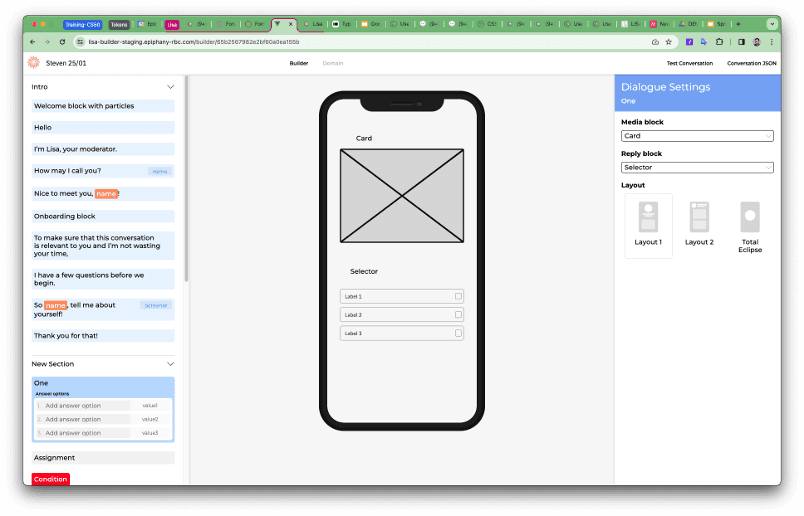Image resolution: width=804 pixels, height=516 pixels.
Task: Switch to the Builder tab
Action: tap(299, 63)
